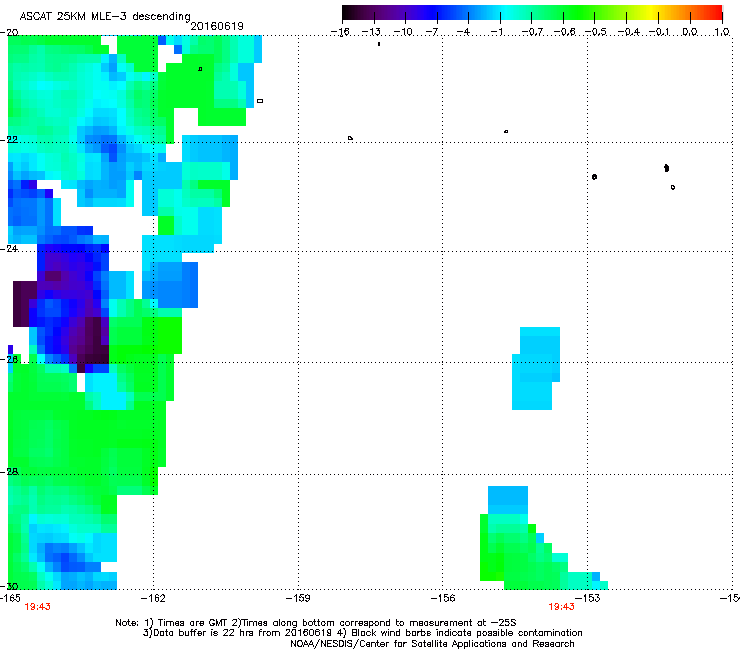Click the longitude label '-156'
Viewport: 740px width, 650px height.
click(443, 598)
